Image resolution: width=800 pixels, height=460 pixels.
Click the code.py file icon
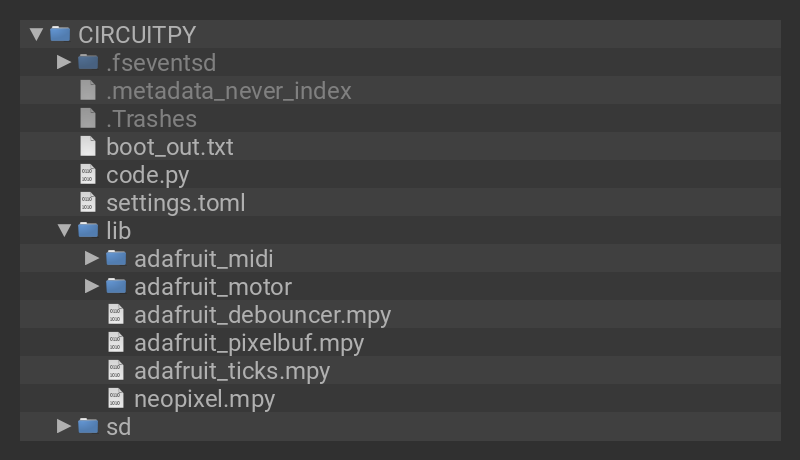(88, 174)
